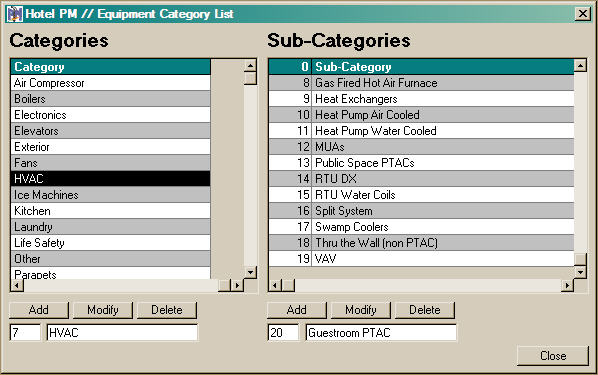598x375 pixels.
Task: Click the Sub-Categories vertical scrollbar thumb
Action: pyautogui.click(x=580, y=259)
